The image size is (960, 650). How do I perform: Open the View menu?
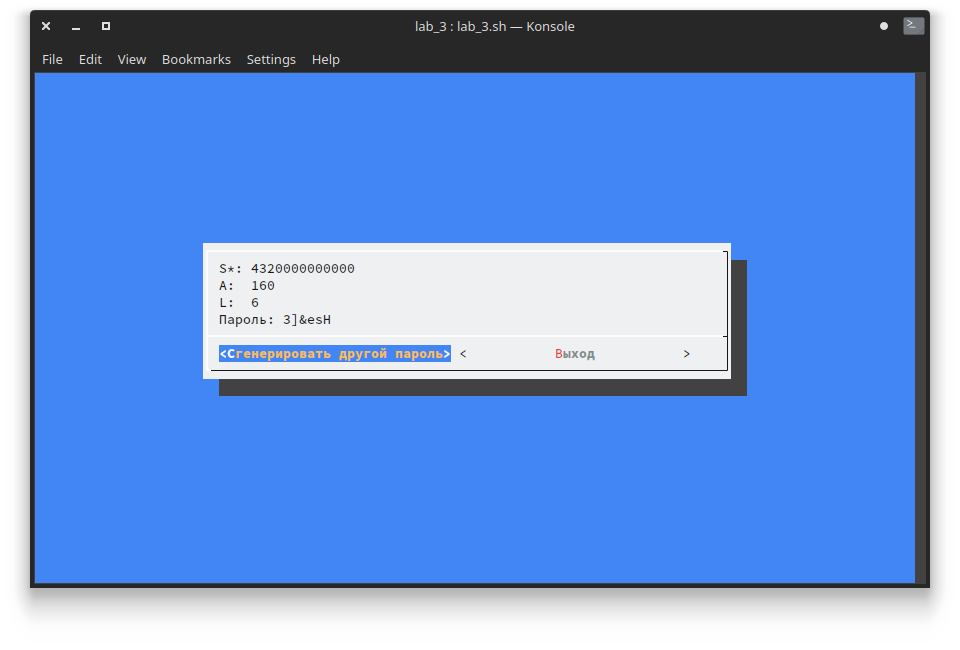point(132,59)
